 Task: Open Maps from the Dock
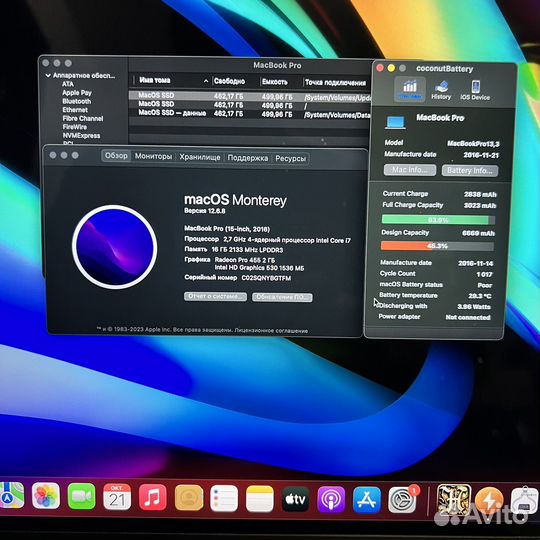point(11,496)
